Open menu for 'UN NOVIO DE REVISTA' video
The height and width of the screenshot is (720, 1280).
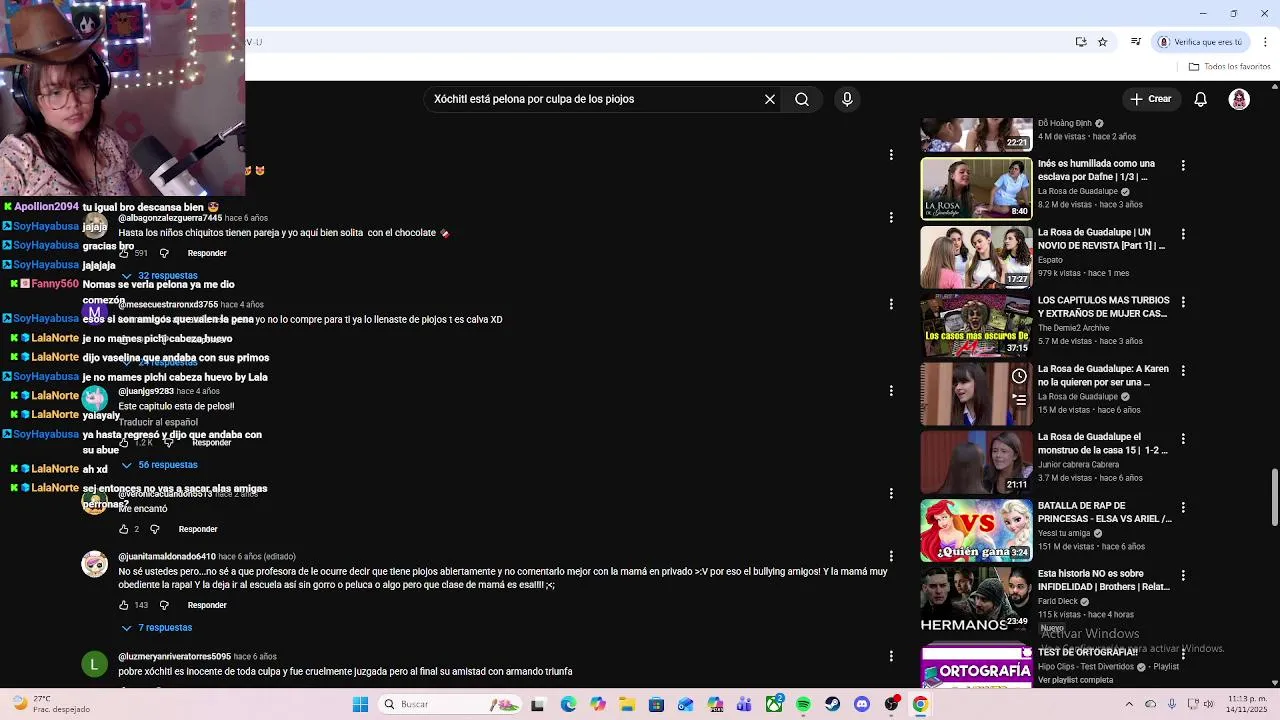(x=1183, y=234)
